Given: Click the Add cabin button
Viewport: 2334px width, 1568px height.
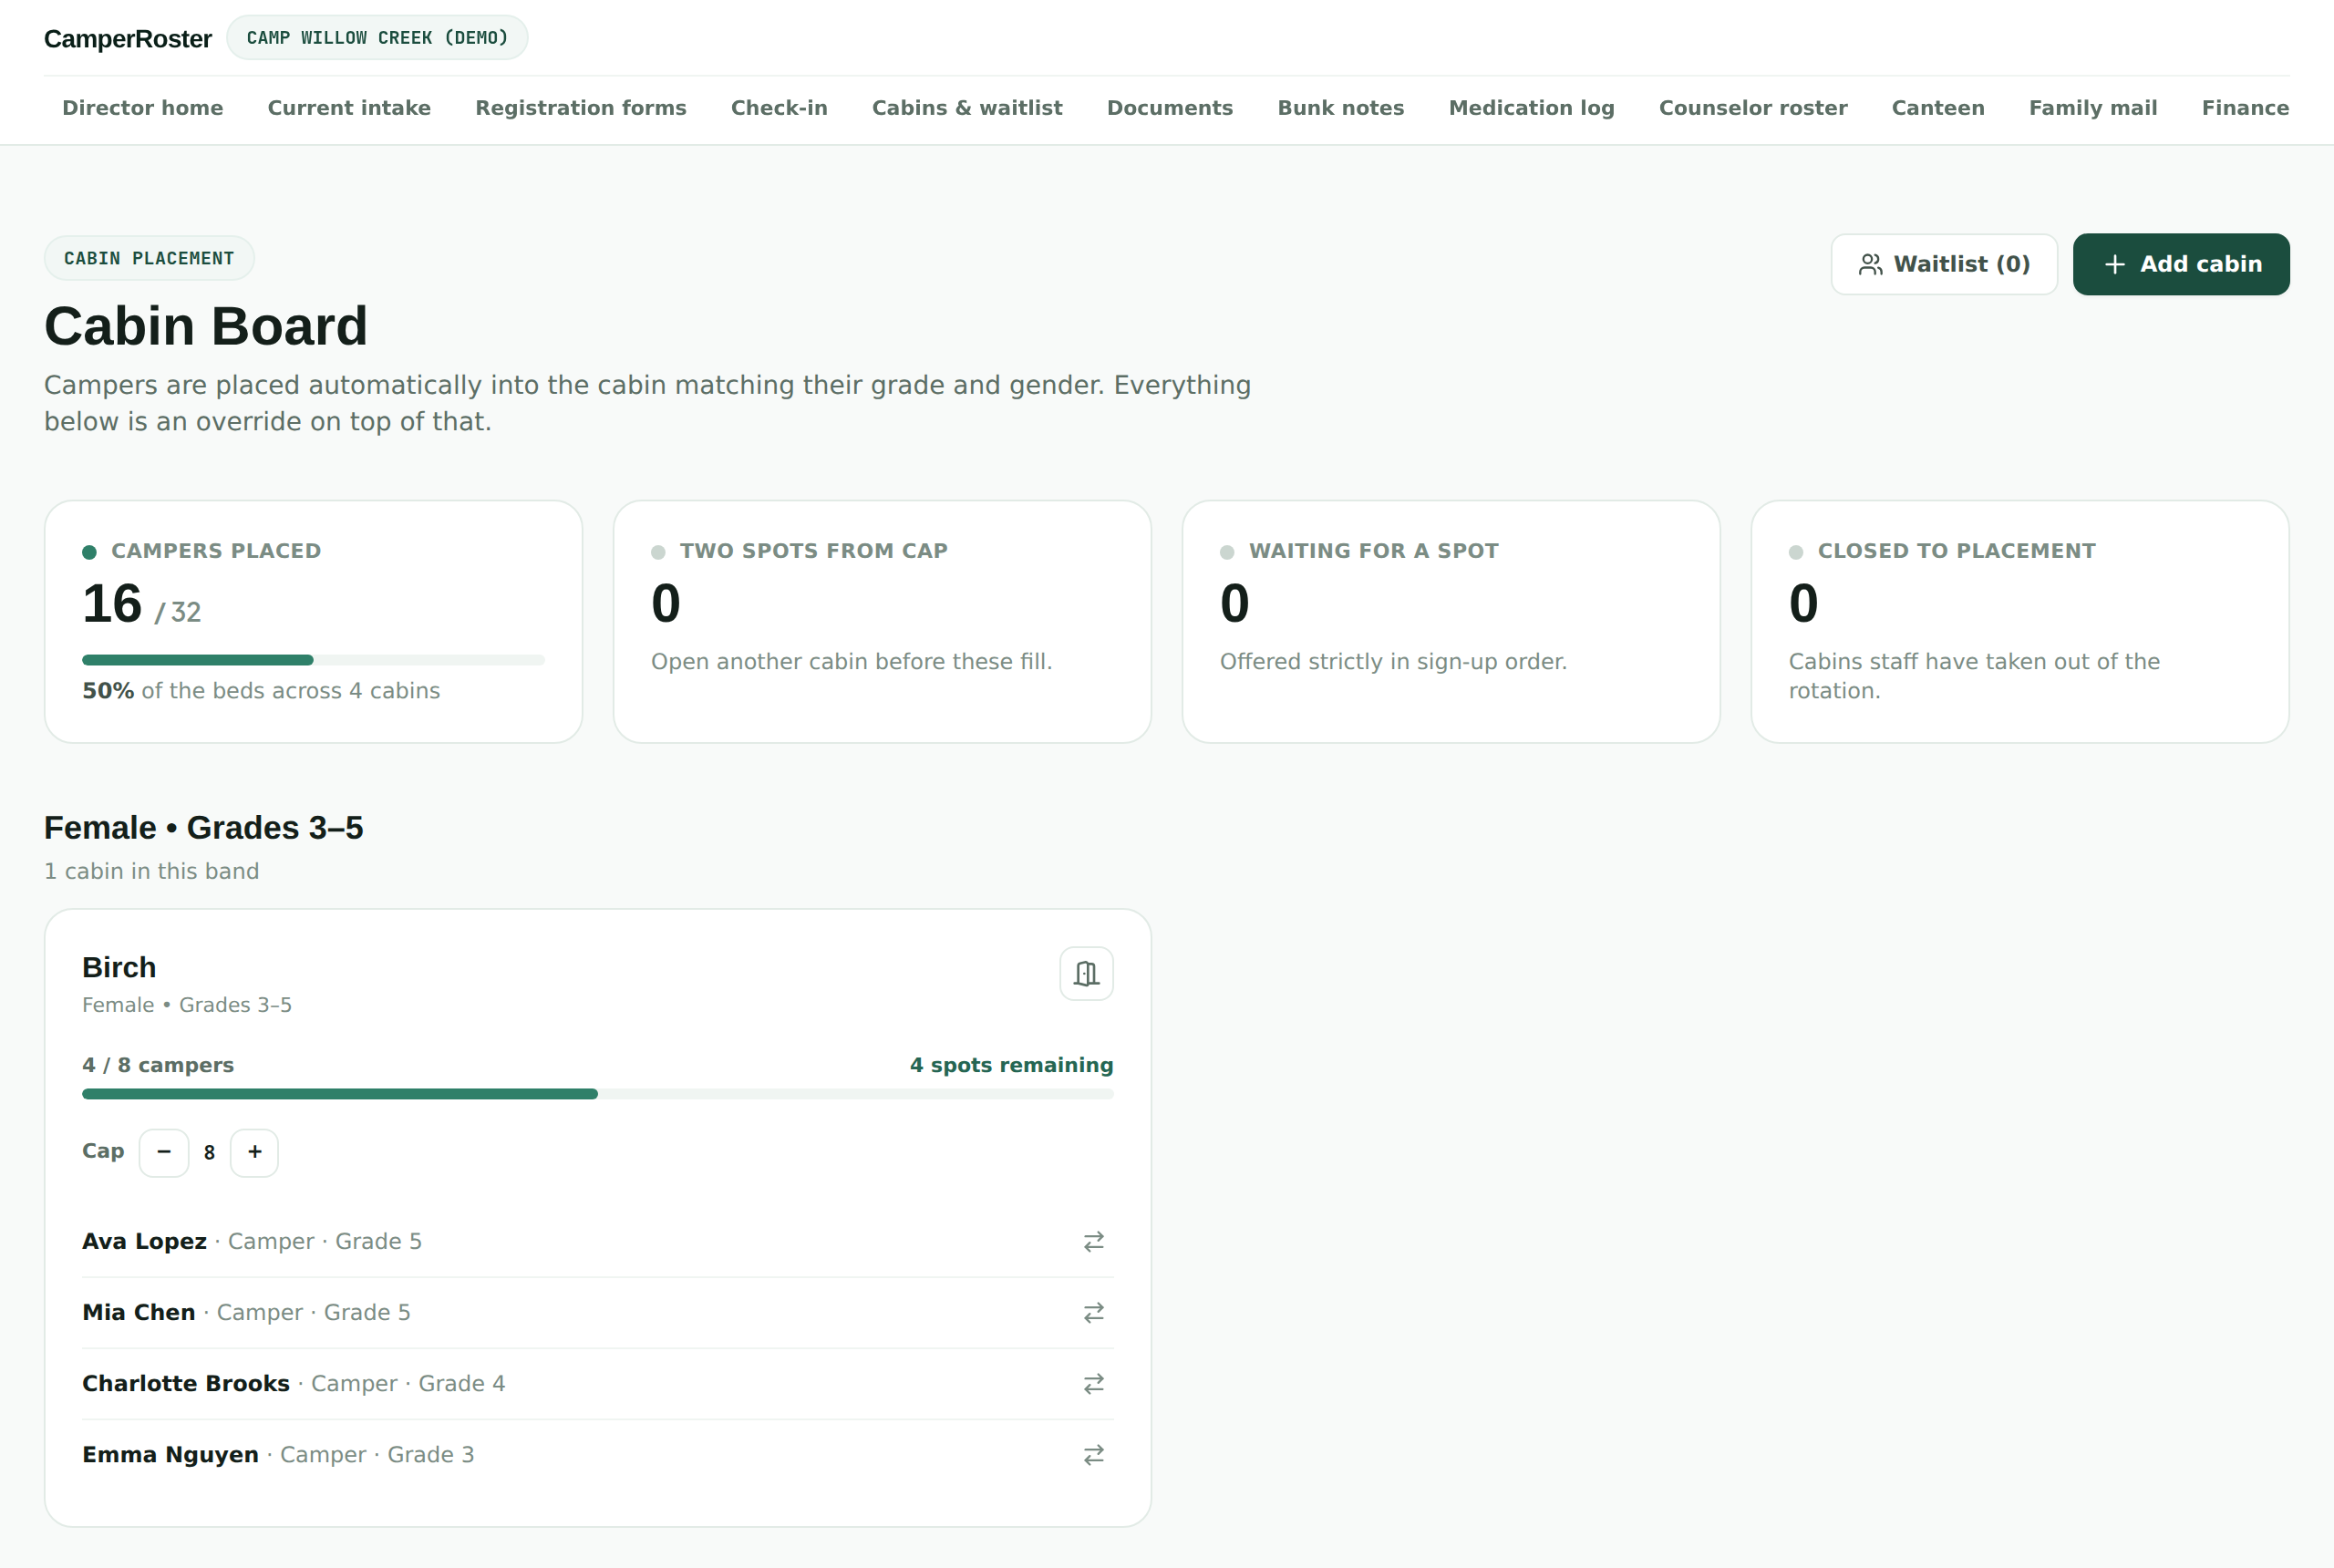Looking at the screenshot, I should click(x=2181, y=264).
